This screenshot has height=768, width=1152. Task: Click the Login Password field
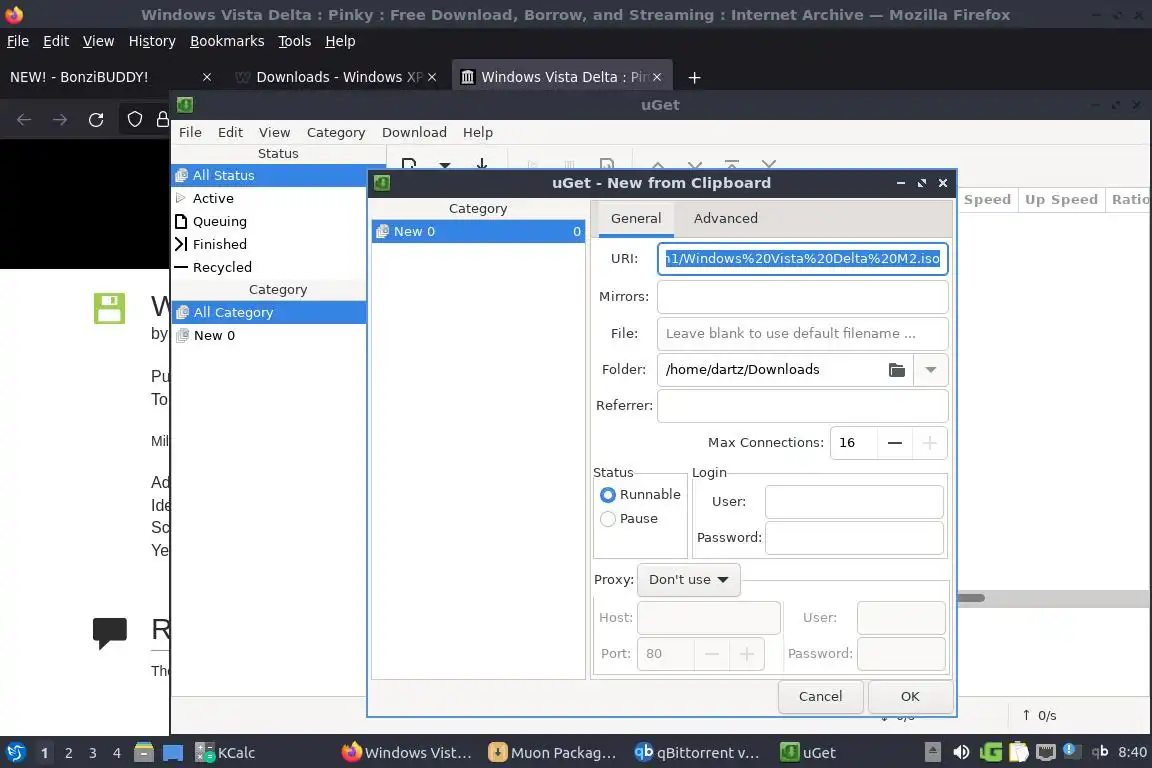854,538
